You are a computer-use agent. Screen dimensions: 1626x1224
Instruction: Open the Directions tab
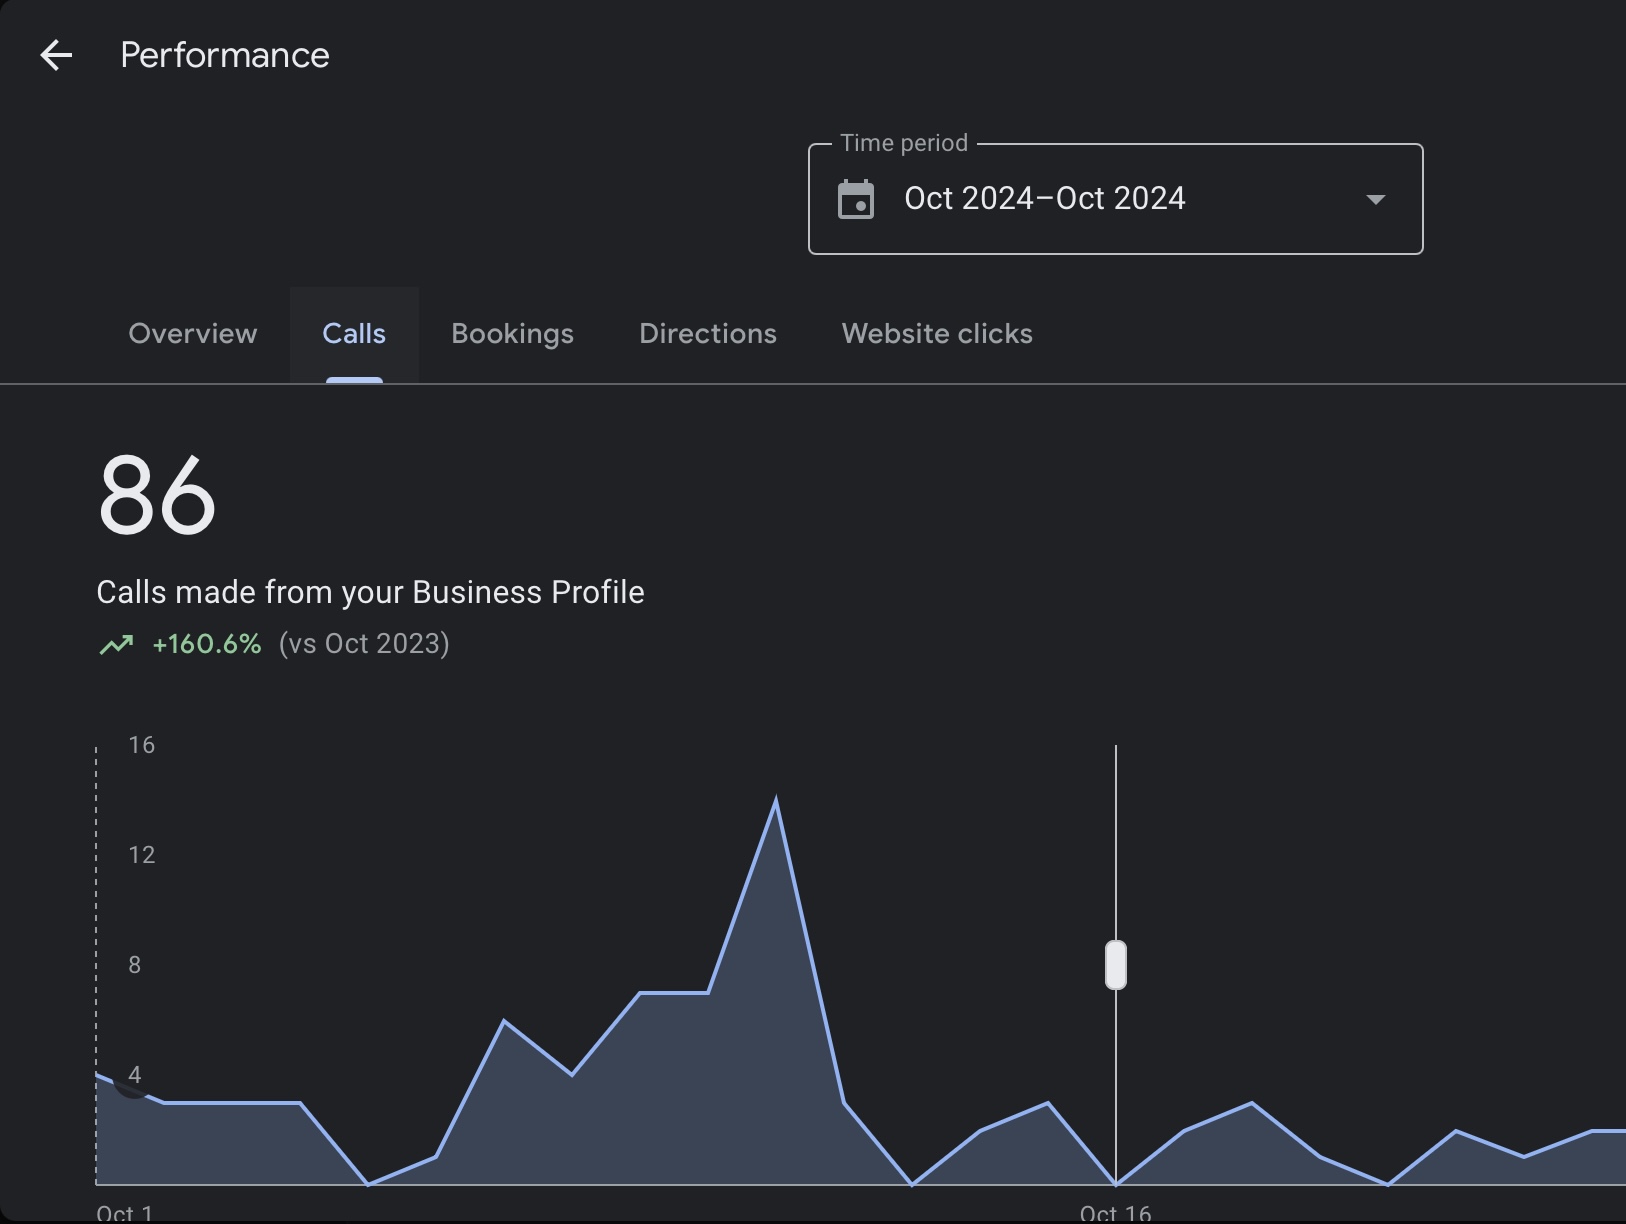[x=708, y=334]
